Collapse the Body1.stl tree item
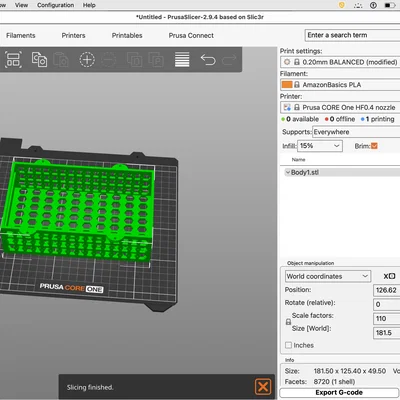The height and width of the screenshot is (400, 400). click(287, 172)
